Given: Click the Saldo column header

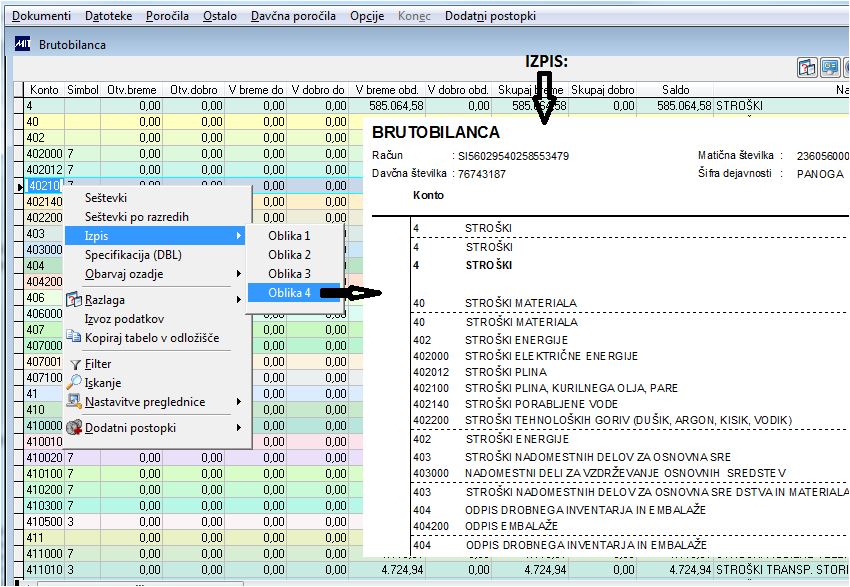Looking at the screenshot, I should pyautogui.click(x=675, y=90).
